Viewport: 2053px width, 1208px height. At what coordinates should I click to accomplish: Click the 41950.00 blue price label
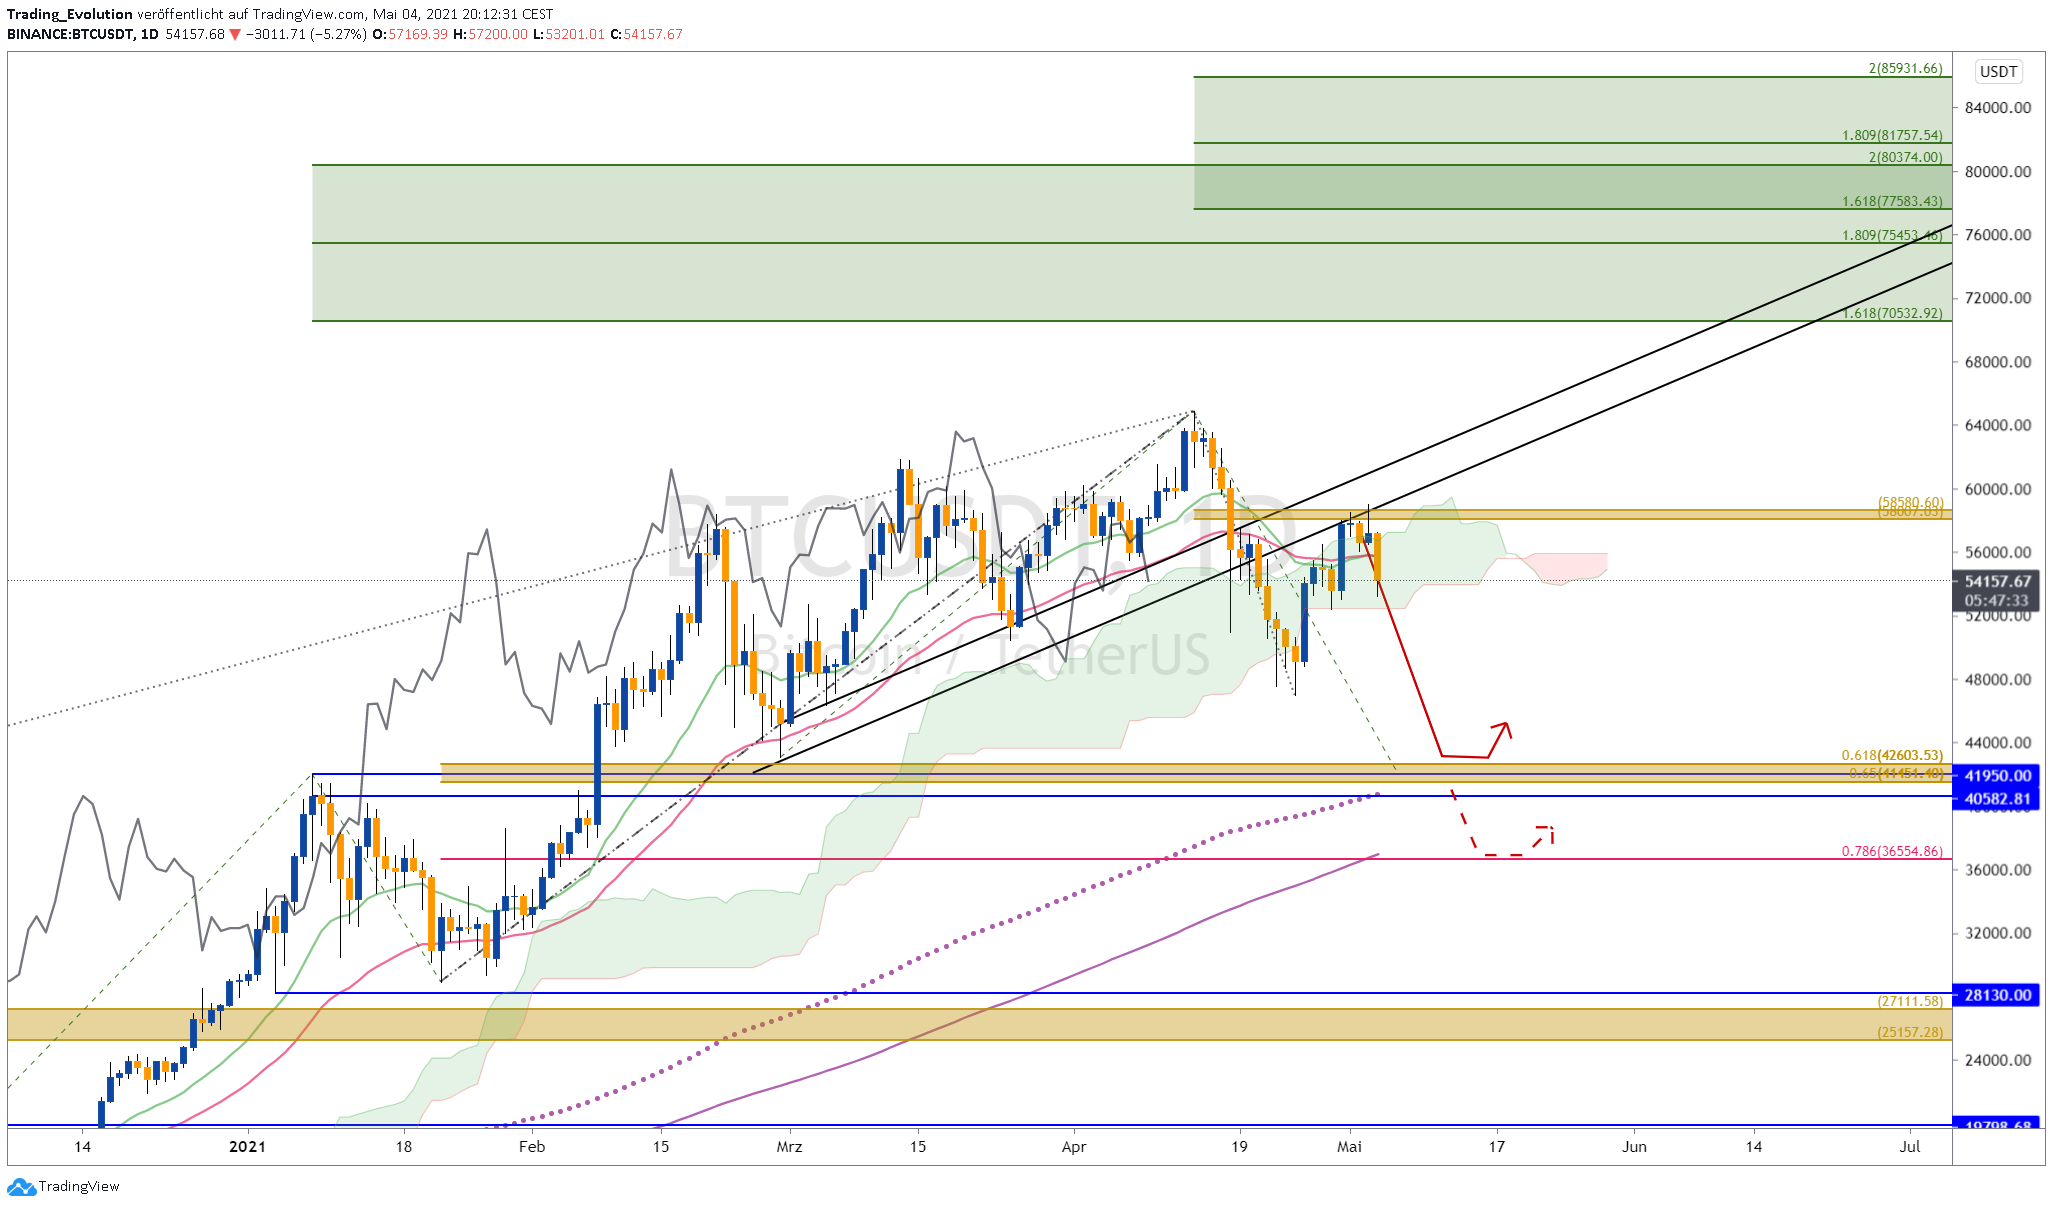coord(1997,776)
